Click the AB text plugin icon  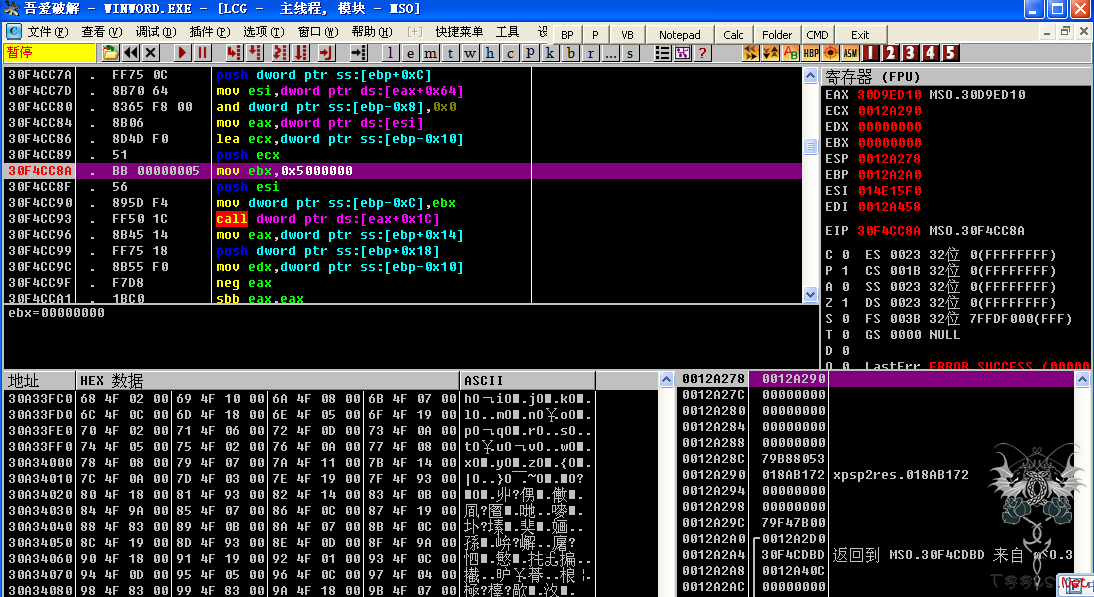pos(790,53)
